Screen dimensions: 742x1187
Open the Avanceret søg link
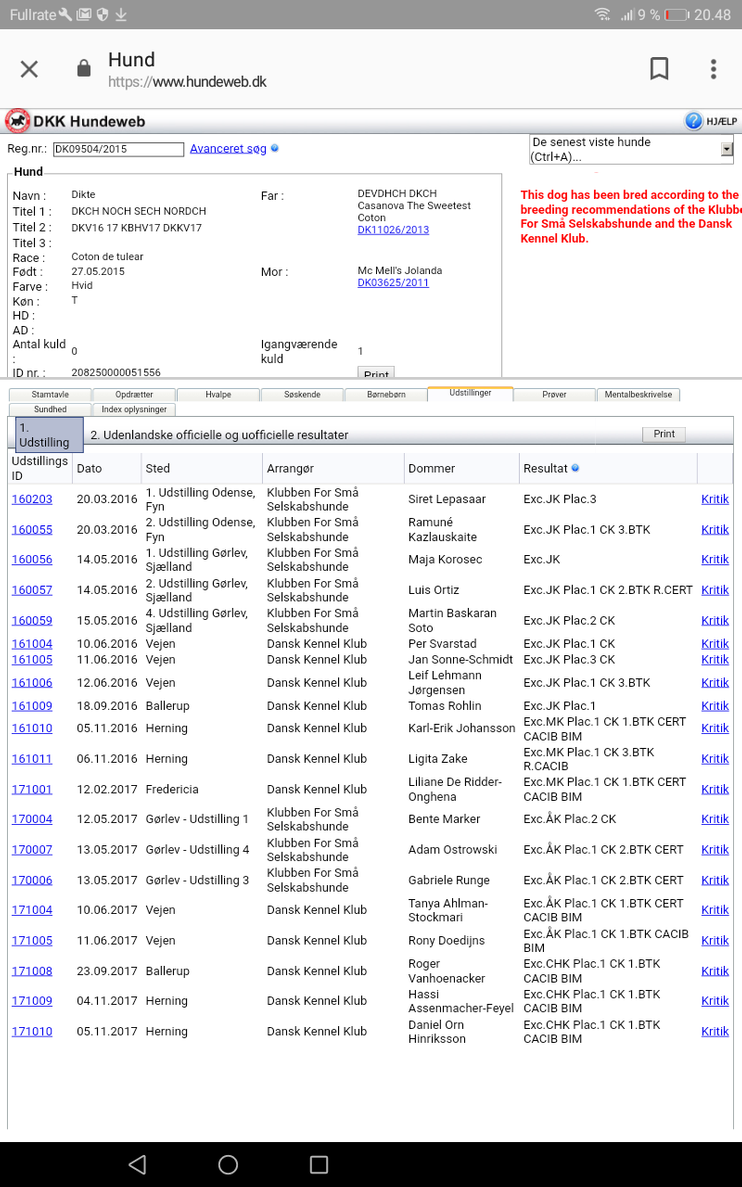[x=228, y=148]
